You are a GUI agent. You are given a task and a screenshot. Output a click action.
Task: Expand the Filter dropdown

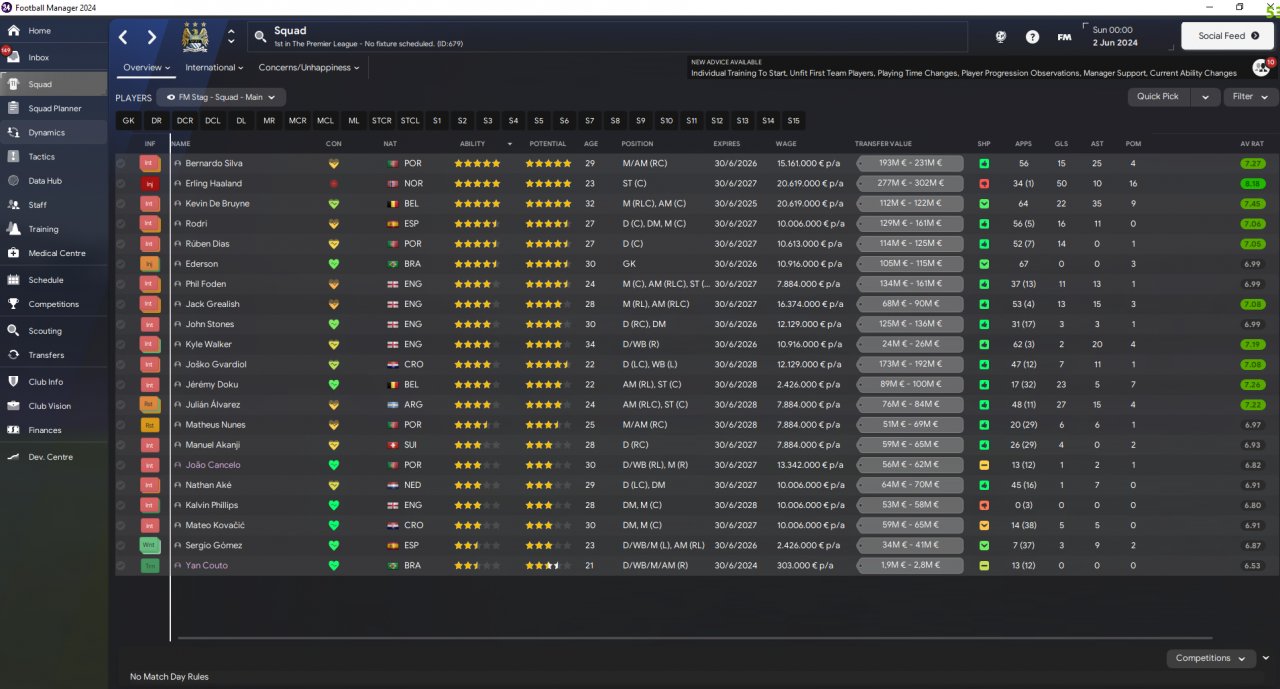tap(1250, 97)
